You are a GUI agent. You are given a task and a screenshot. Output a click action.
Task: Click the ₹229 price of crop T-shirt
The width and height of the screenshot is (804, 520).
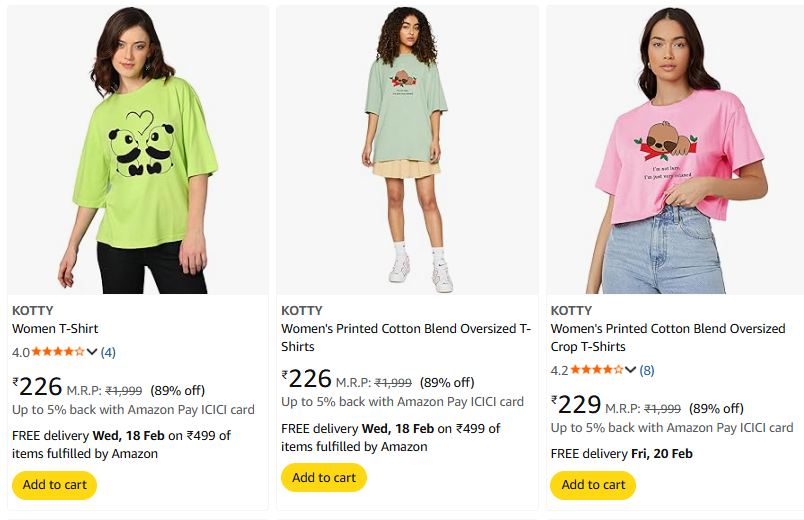(x=577, y=405)
